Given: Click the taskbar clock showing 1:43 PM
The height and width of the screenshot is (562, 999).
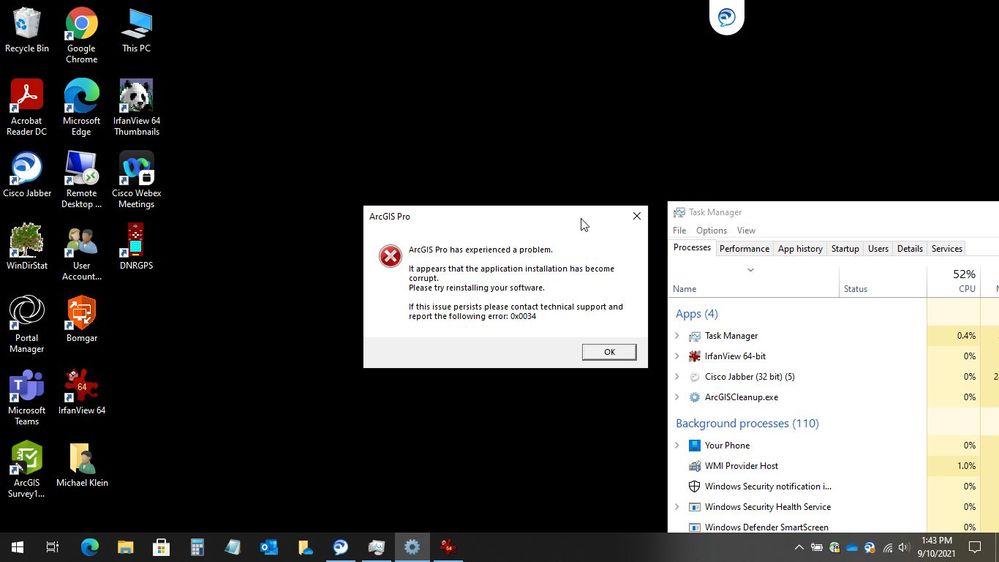Looking at the screenshot, I should click(936, 547).
